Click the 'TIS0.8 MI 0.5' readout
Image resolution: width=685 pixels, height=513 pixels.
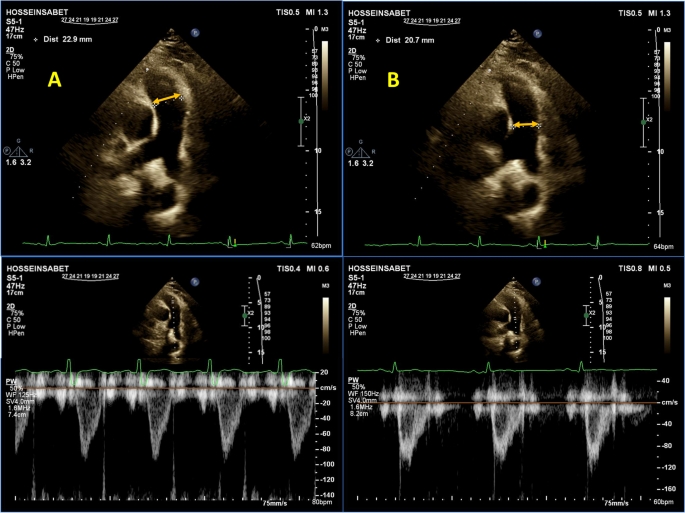644,268
